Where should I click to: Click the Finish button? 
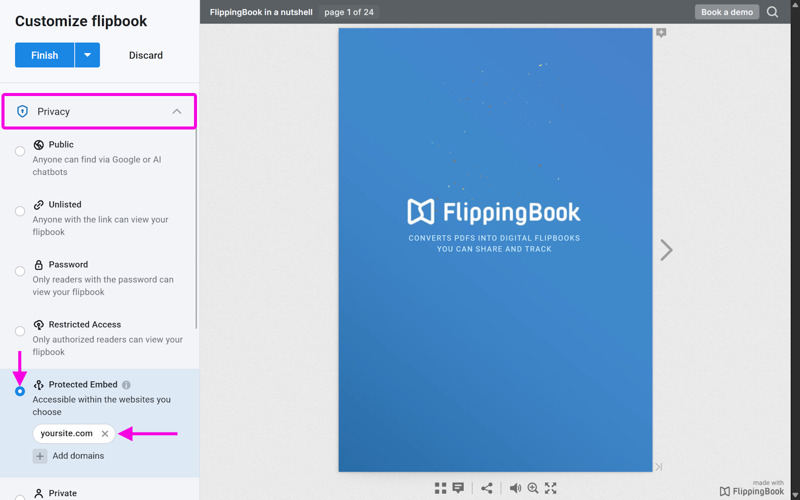44,55
